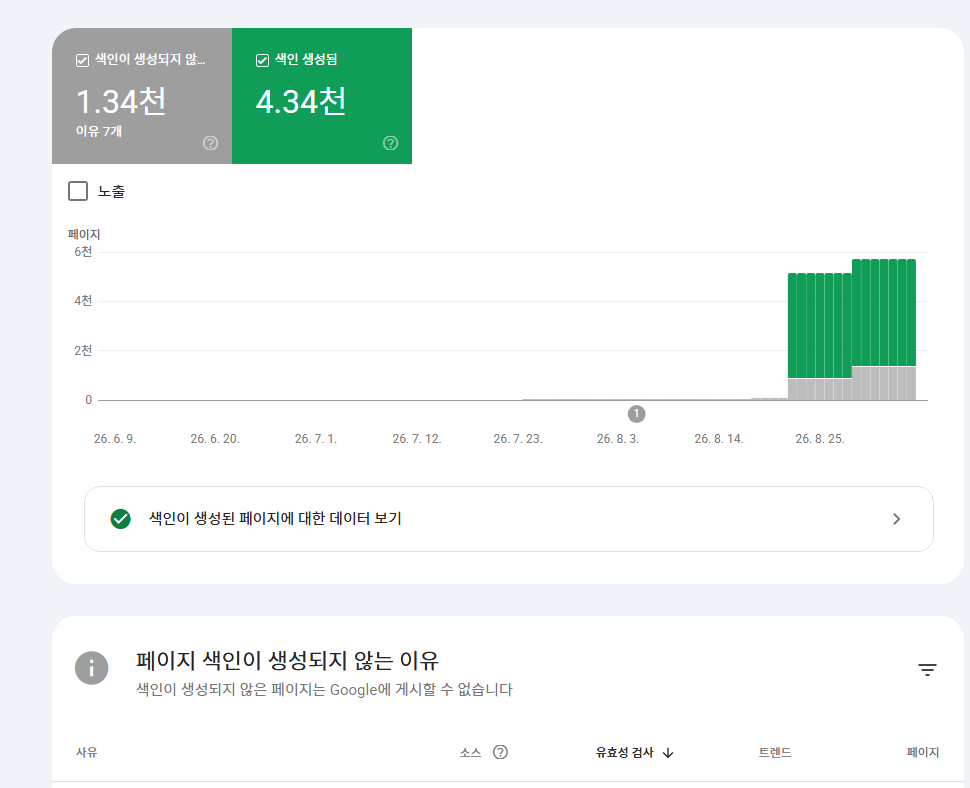Click the 사유 column header
The image size is (970, 788).
pos(87,752)
